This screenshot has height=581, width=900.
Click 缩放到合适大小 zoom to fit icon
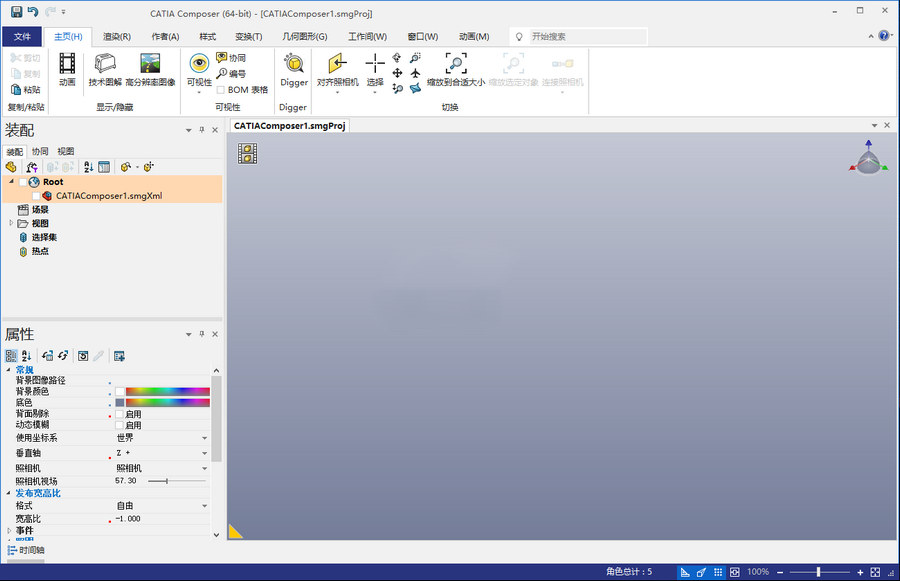(x=456, y=63)
